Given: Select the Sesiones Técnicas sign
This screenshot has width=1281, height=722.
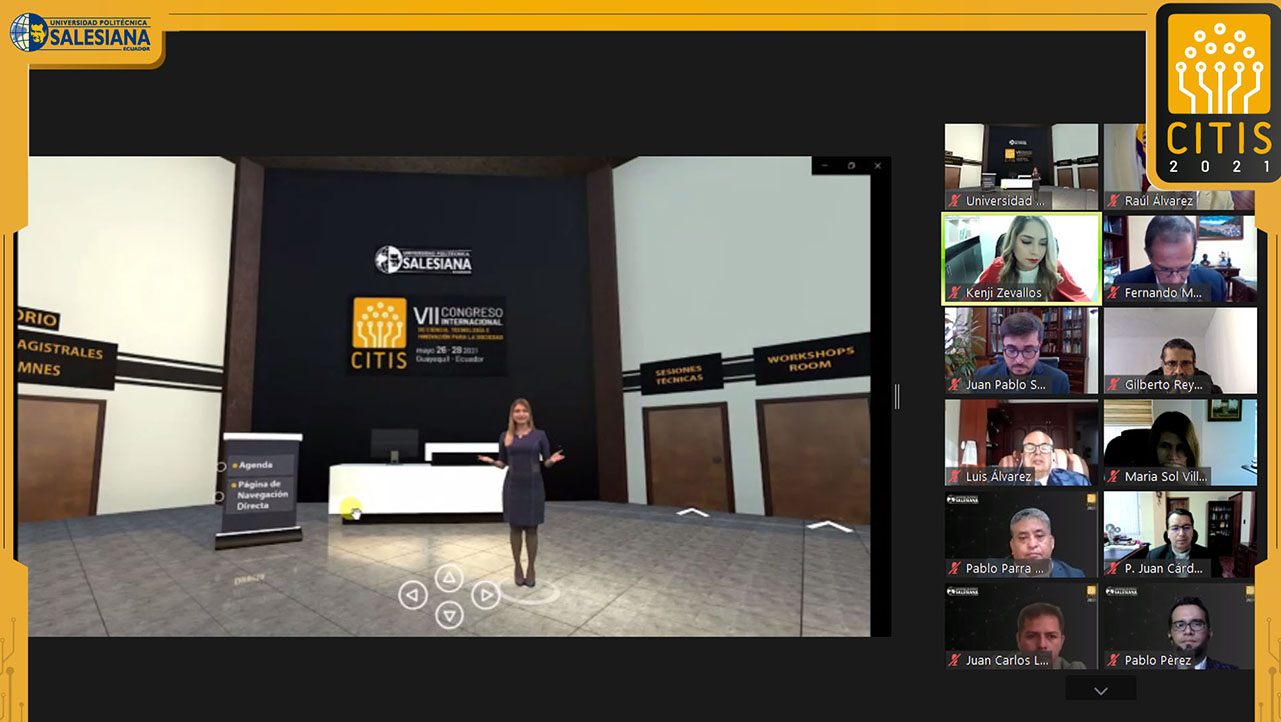Looking at the screenshot, I should tap(680, 375).
